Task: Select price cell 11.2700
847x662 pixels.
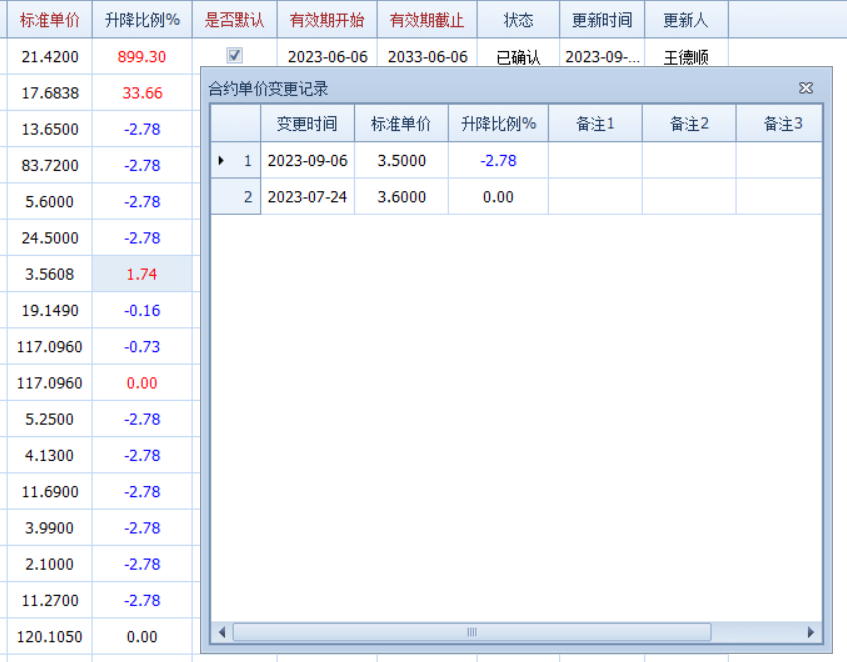Action: pyautogui.click(x=49, y=600)
